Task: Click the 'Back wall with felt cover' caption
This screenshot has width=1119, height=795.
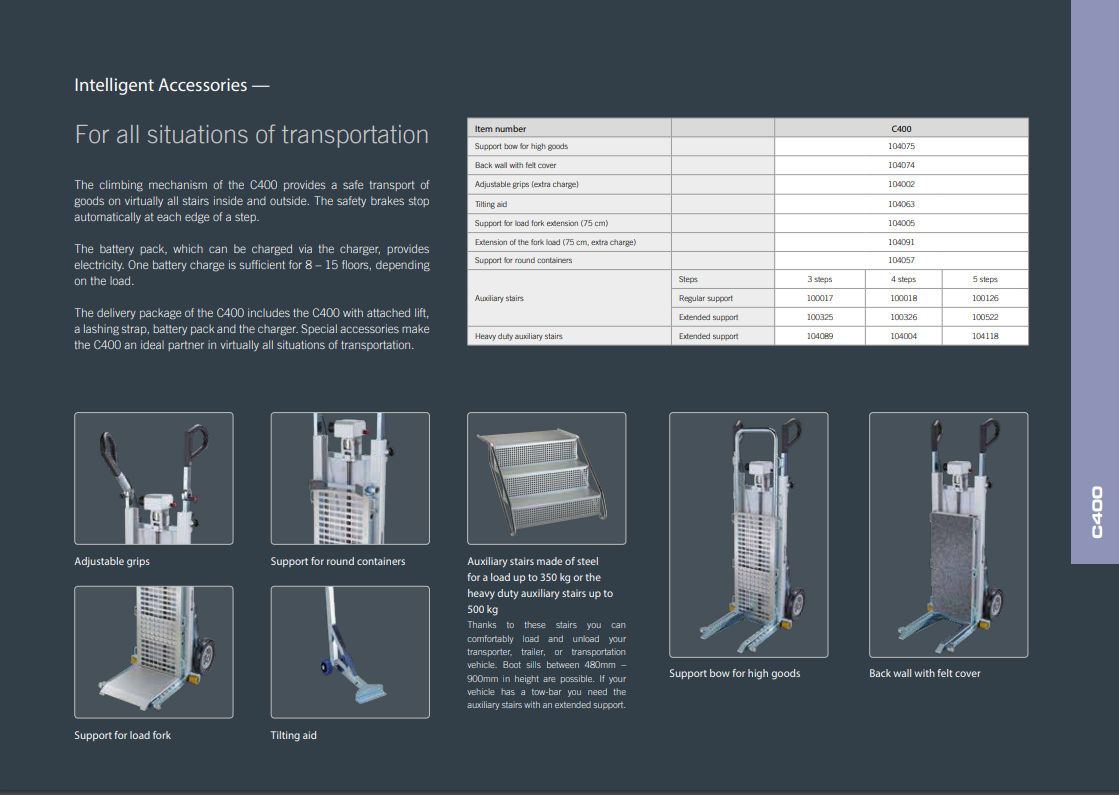Action: tap(924, 674)
